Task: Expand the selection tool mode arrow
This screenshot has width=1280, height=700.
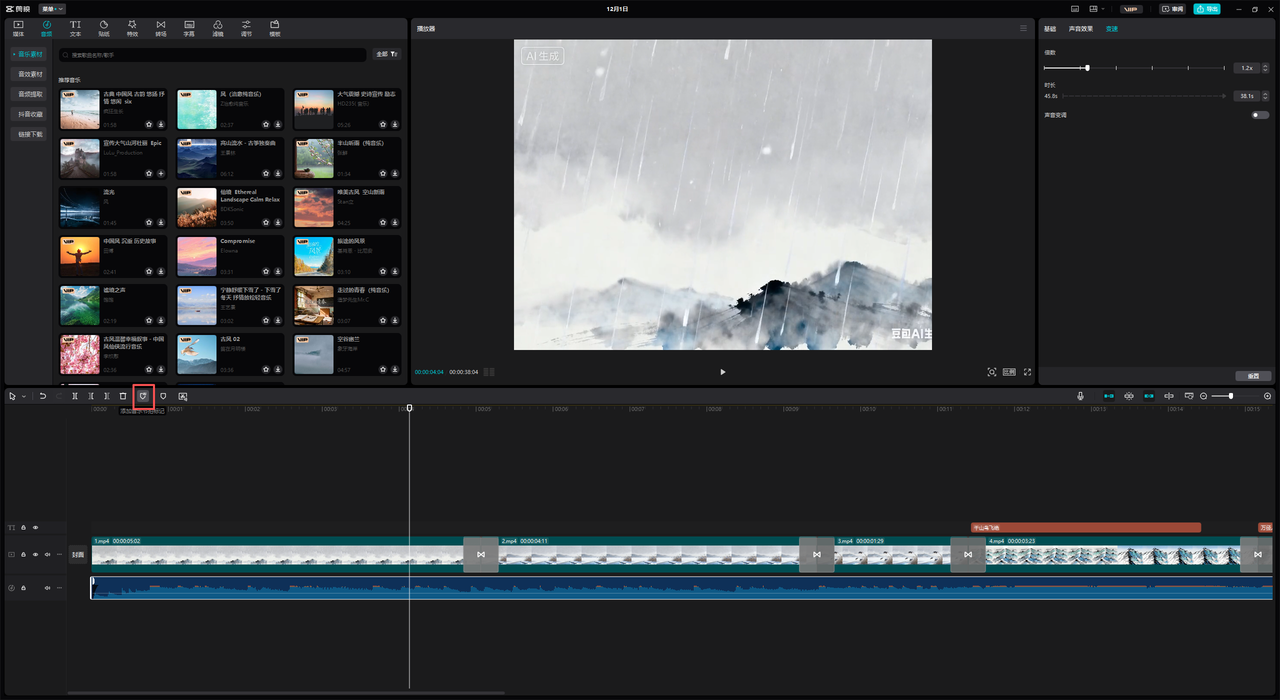Action: pos(24,397)
